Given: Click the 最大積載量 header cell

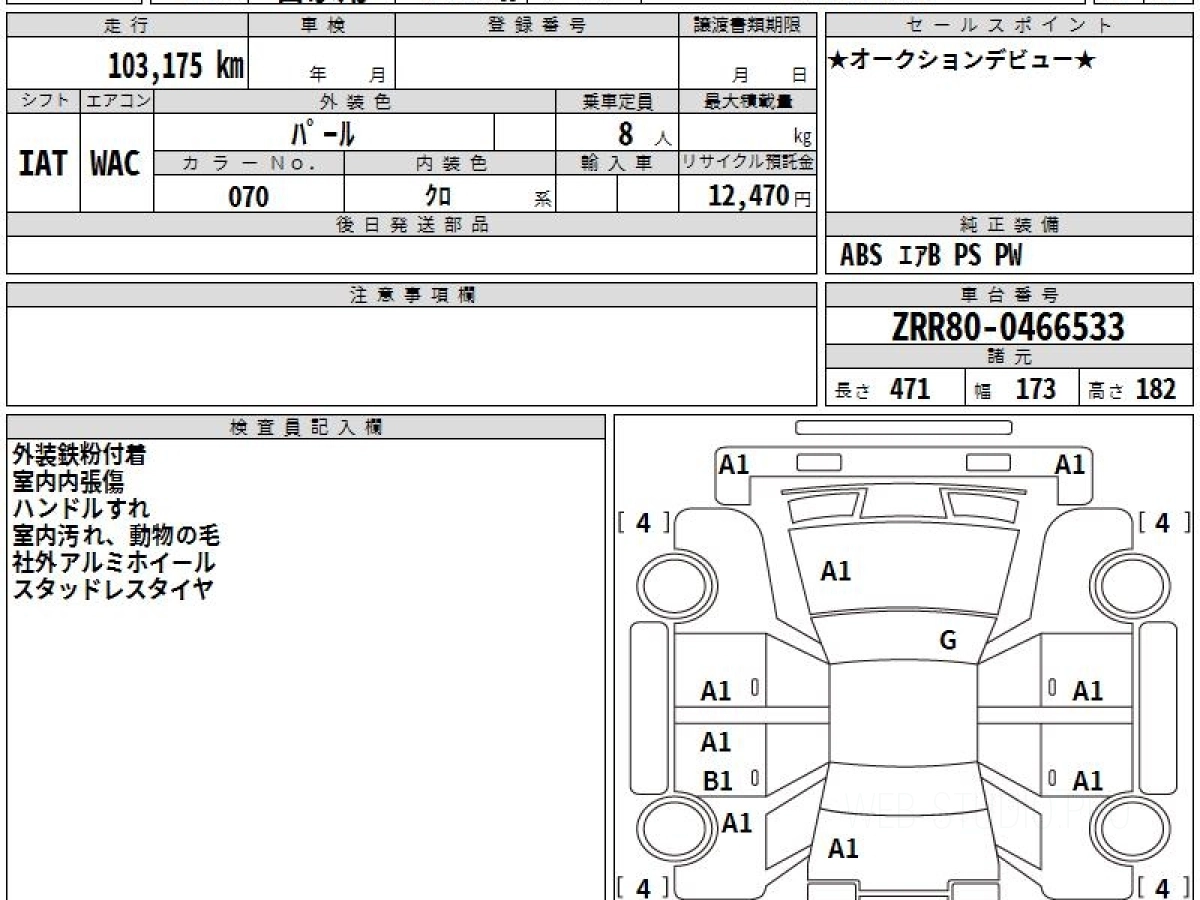Looking at the screenshot, I should pos(748,101).
